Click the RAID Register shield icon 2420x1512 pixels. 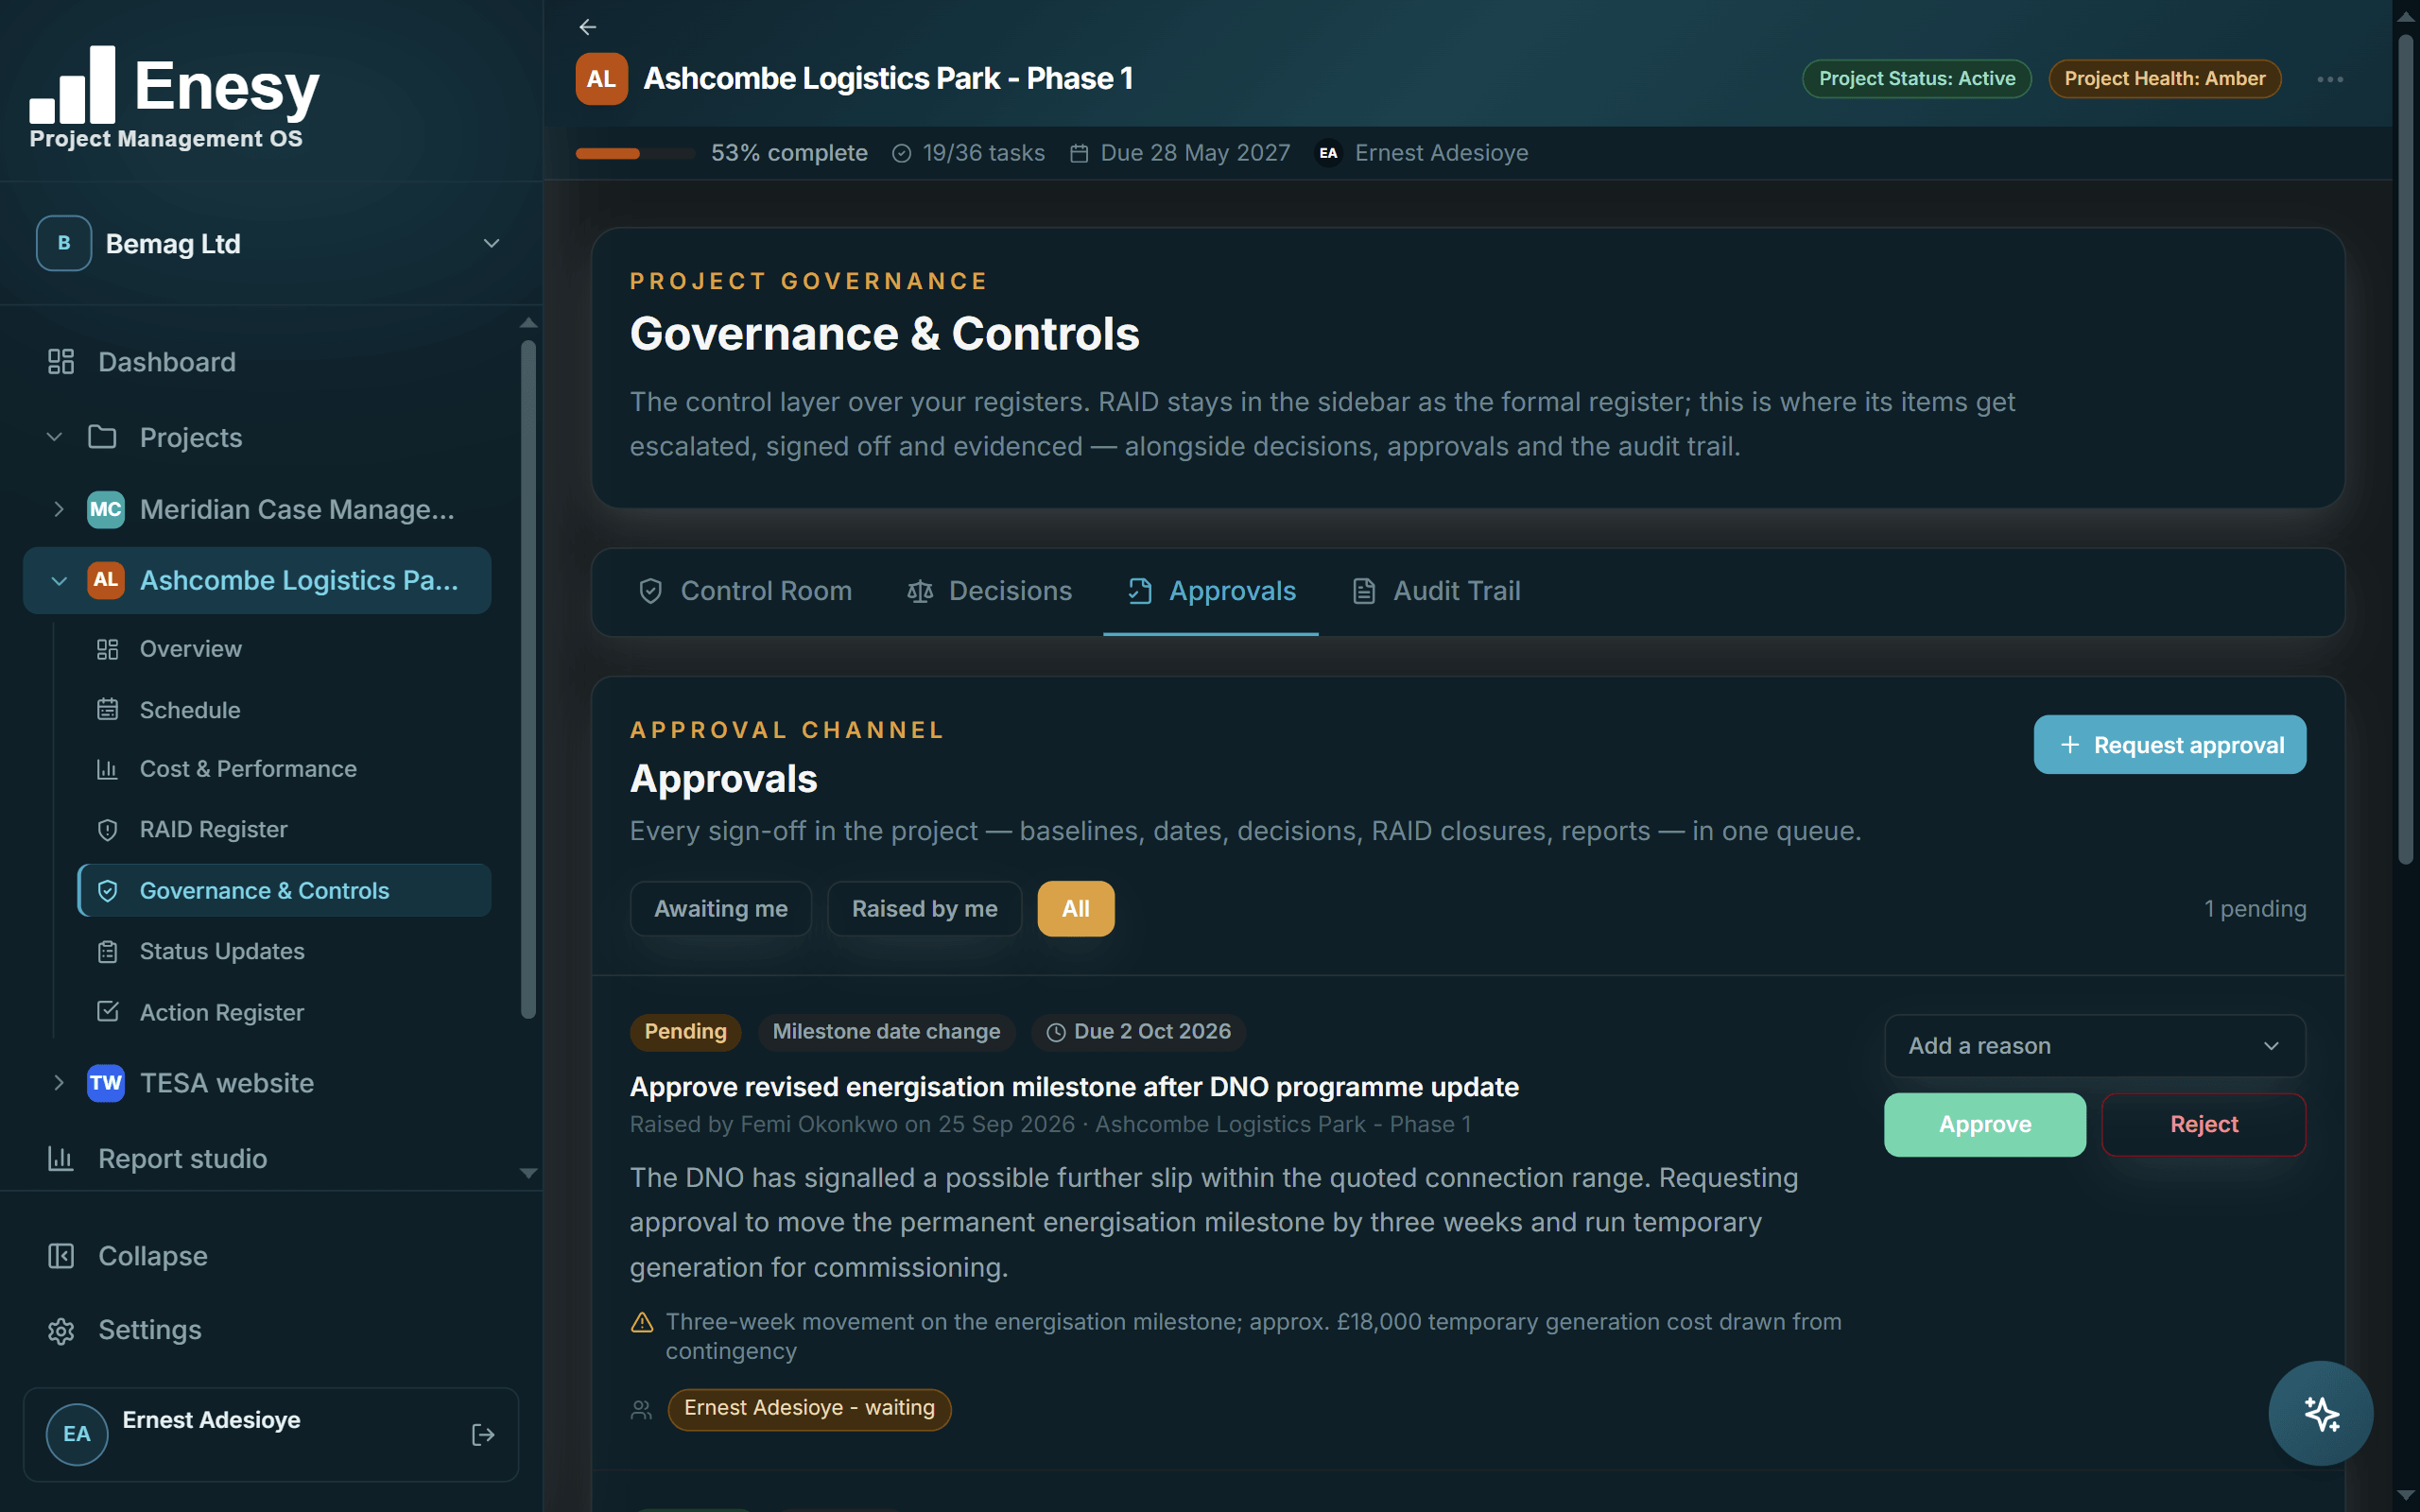(x=108, y=830)
